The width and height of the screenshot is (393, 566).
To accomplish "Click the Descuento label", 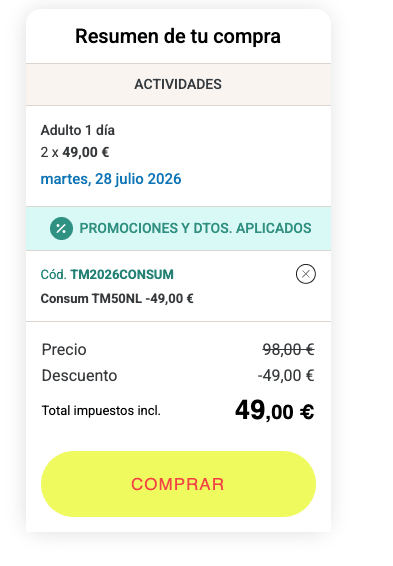I will [x=79, y=375].
